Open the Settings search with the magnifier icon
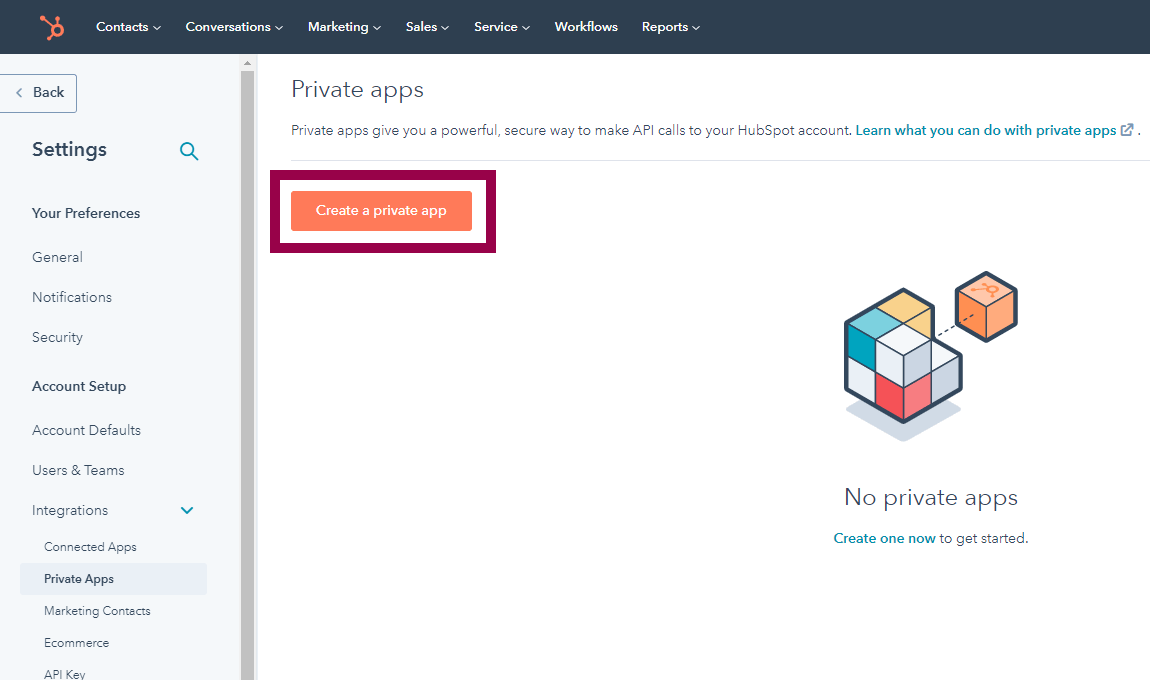1150x680 pixels. tap(189, 151)
